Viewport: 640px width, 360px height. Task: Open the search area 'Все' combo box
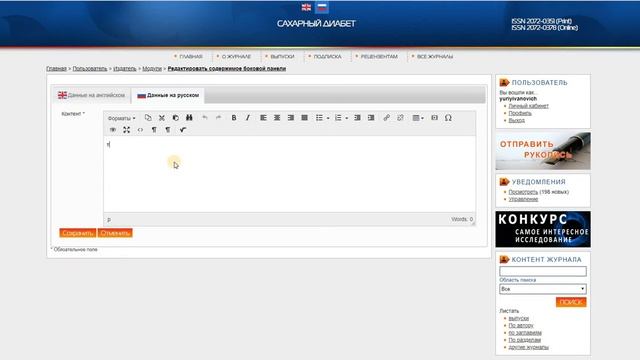coord(542,289)
